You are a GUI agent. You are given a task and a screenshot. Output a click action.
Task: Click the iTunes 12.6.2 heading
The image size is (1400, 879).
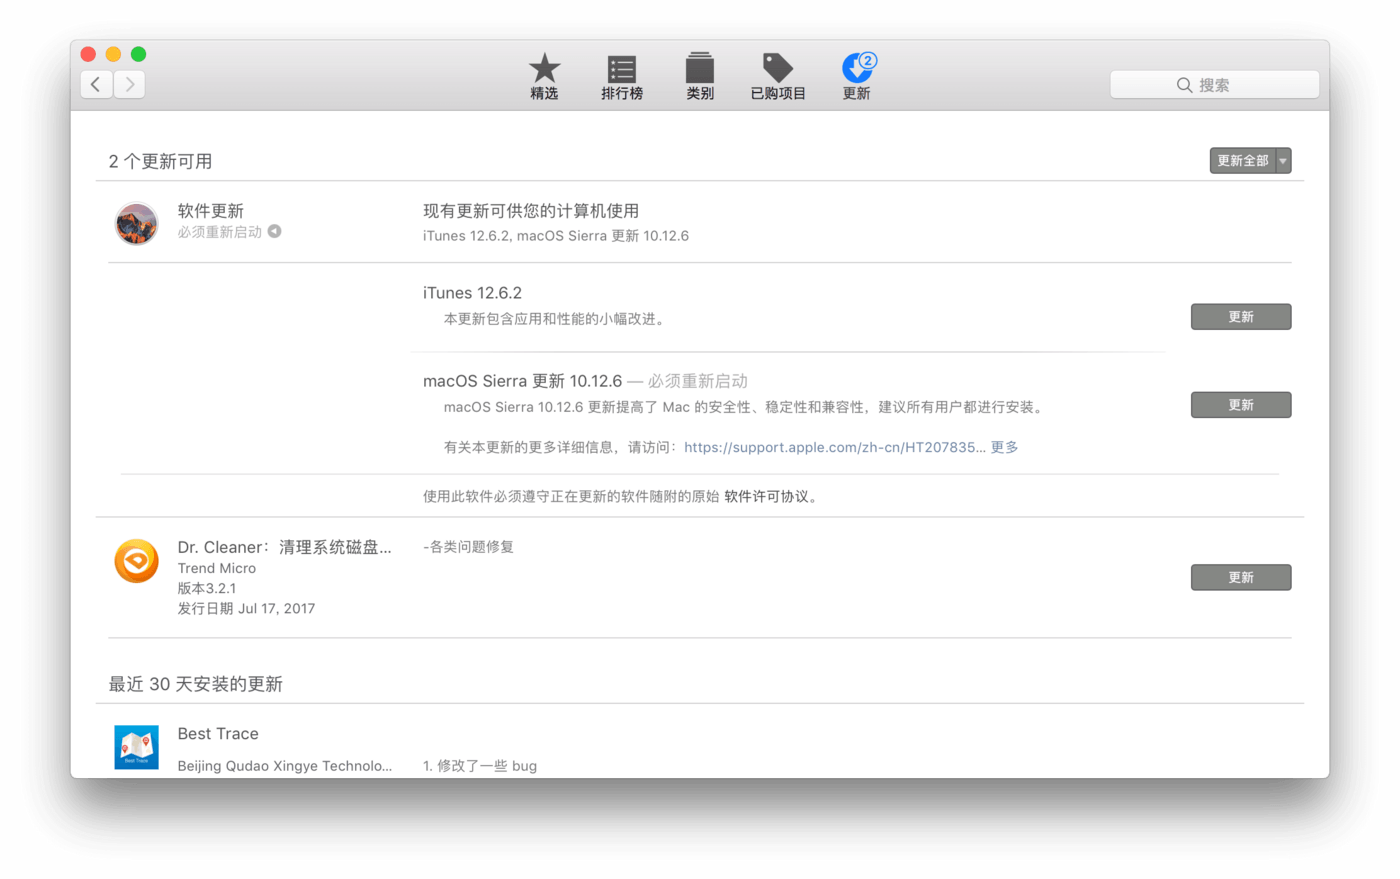(472, 293)
